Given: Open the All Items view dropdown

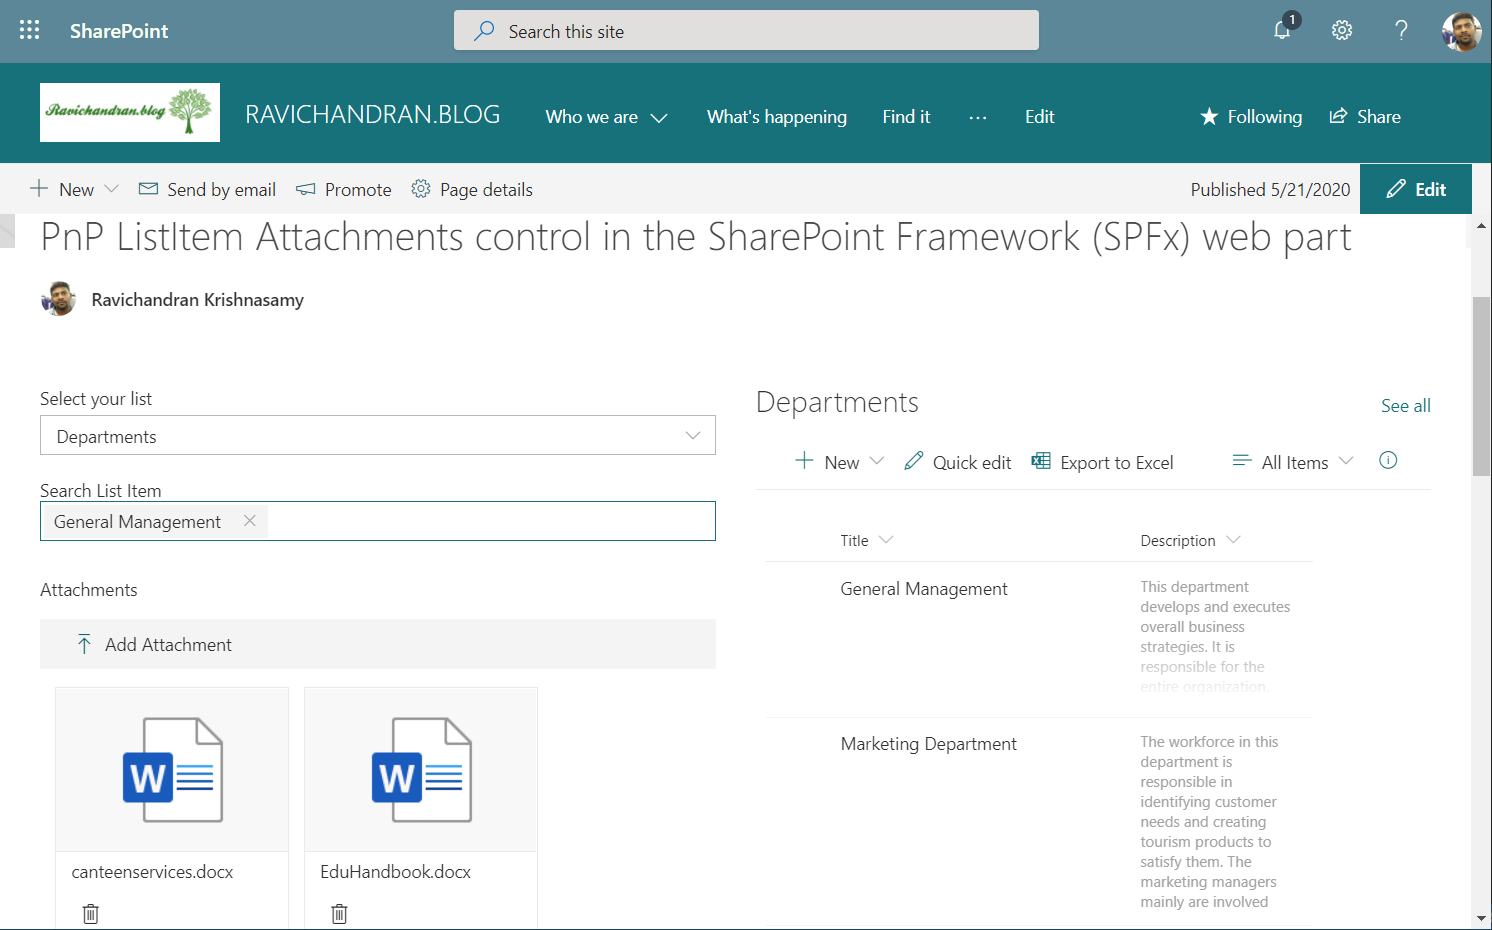Looking at the screenshot, I should click(x=1294, y=462).
